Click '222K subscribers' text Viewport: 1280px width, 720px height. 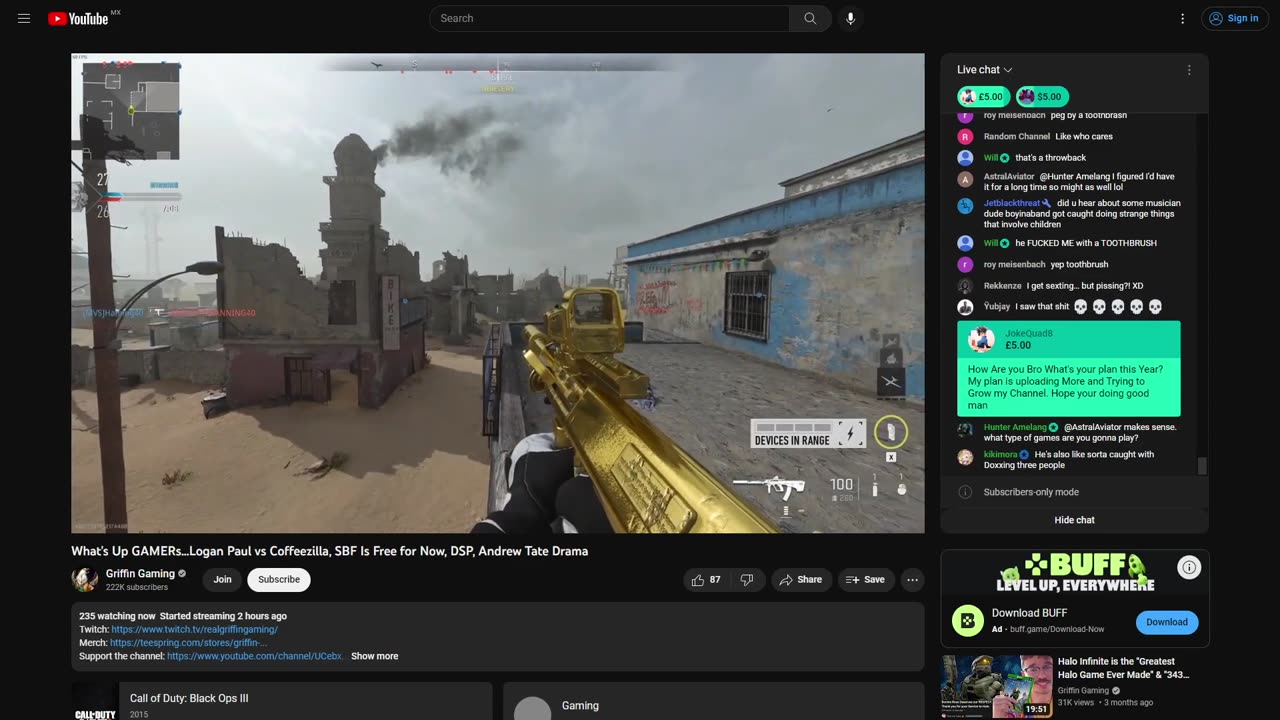137,587
